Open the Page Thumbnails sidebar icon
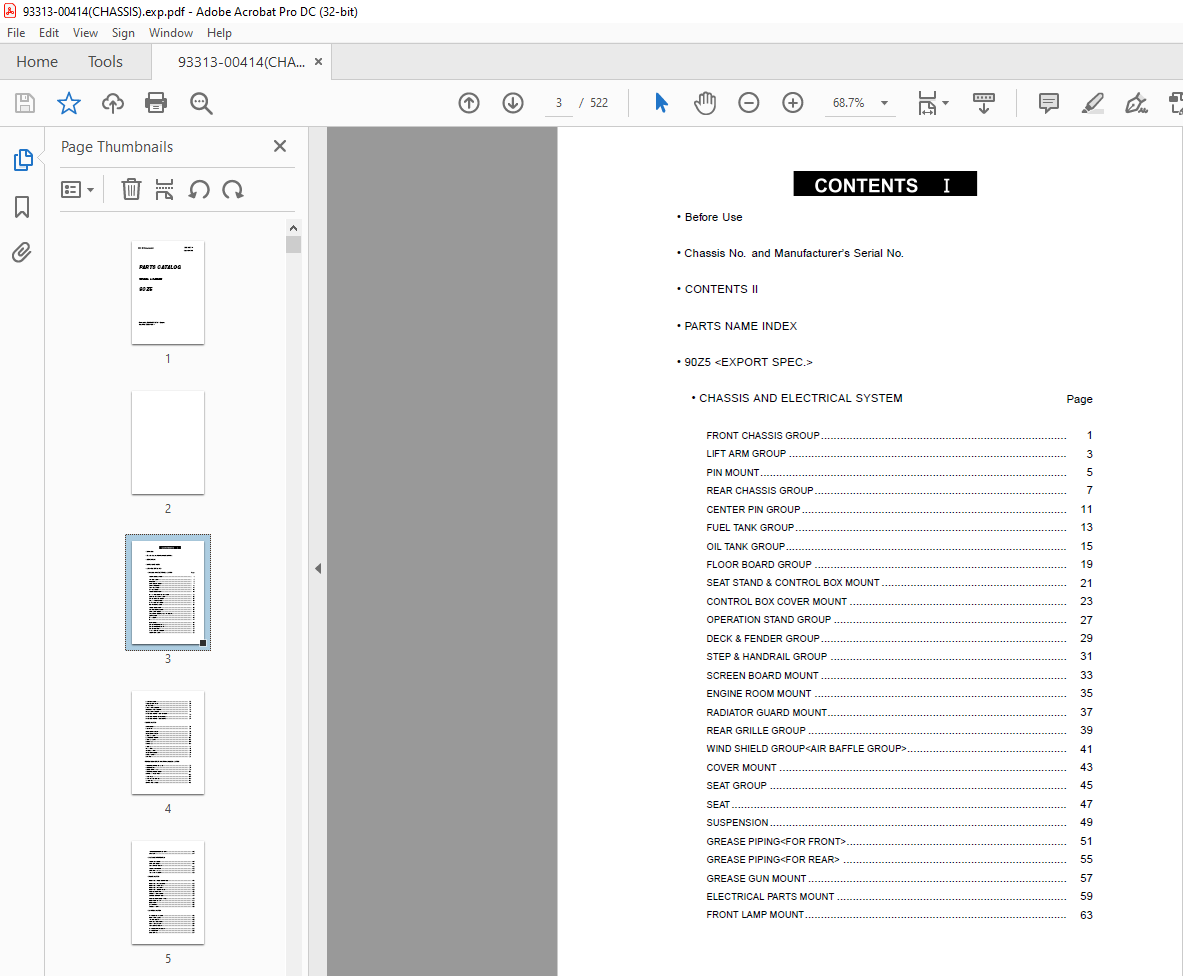Image resolution: width=1183 pixels, height=976 pixels. [x=23, y=160]
